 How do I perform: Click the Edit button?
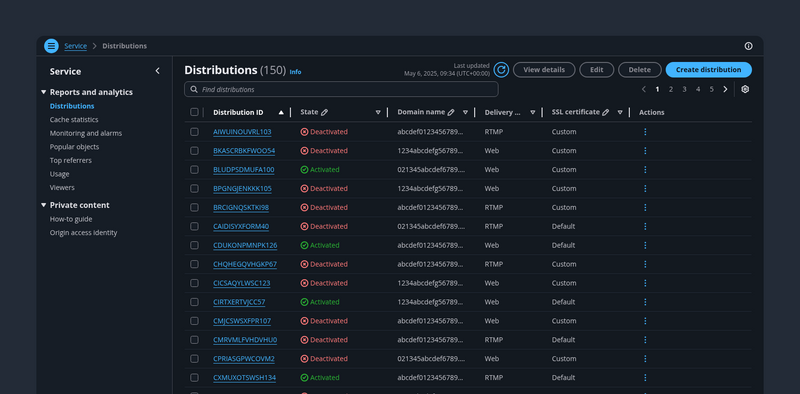(596, 70)
